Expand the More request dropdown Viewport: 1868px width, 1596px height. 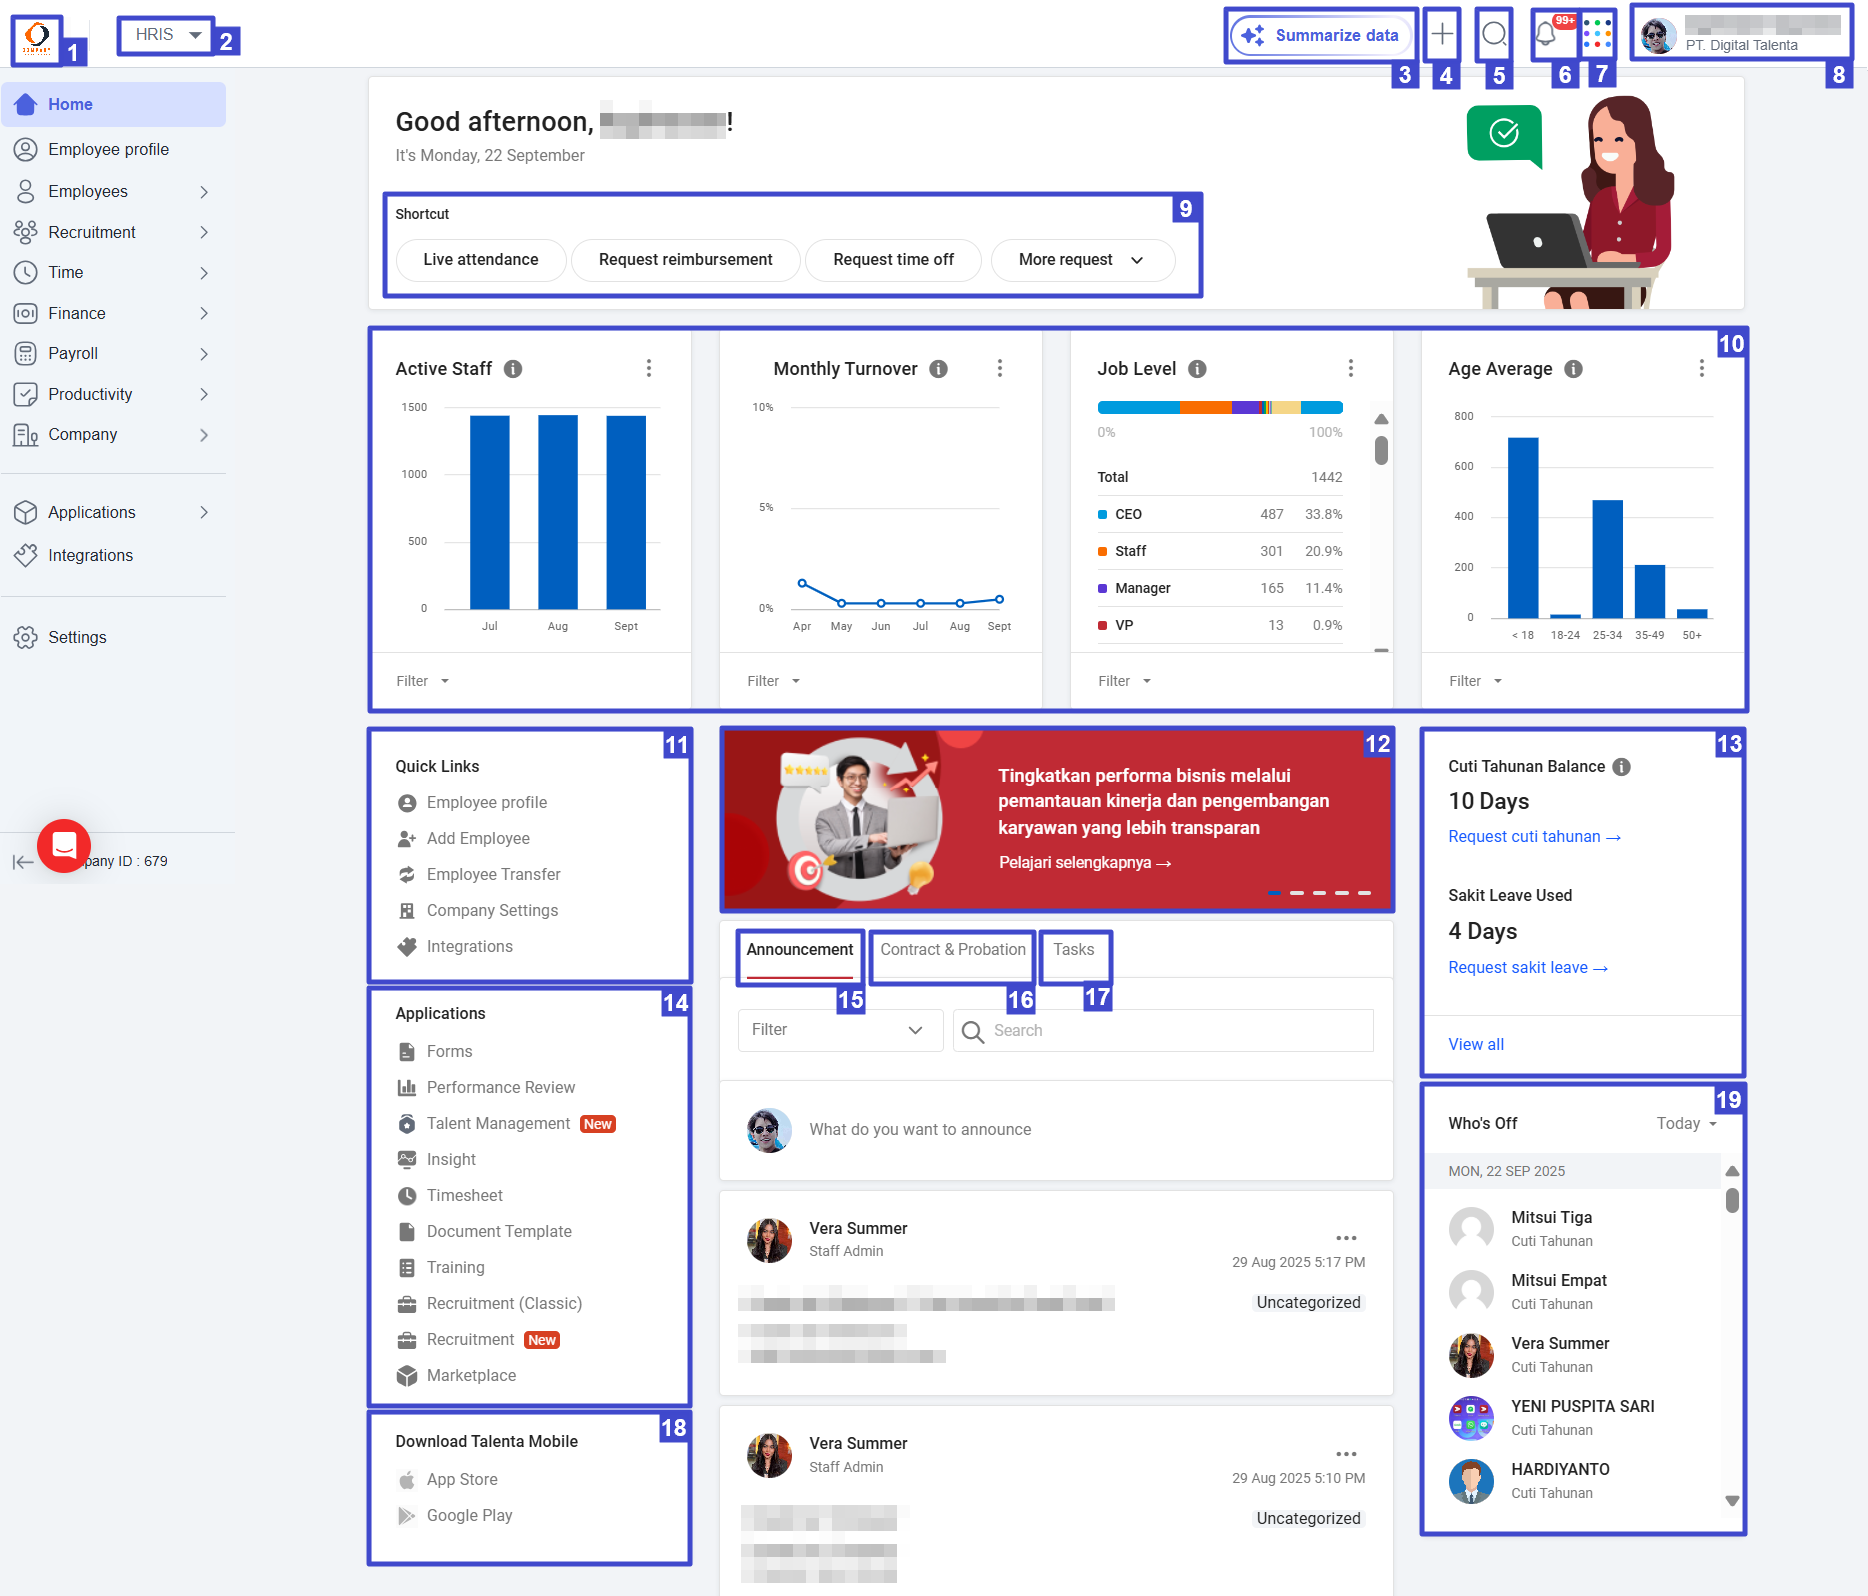point(1081,260)
